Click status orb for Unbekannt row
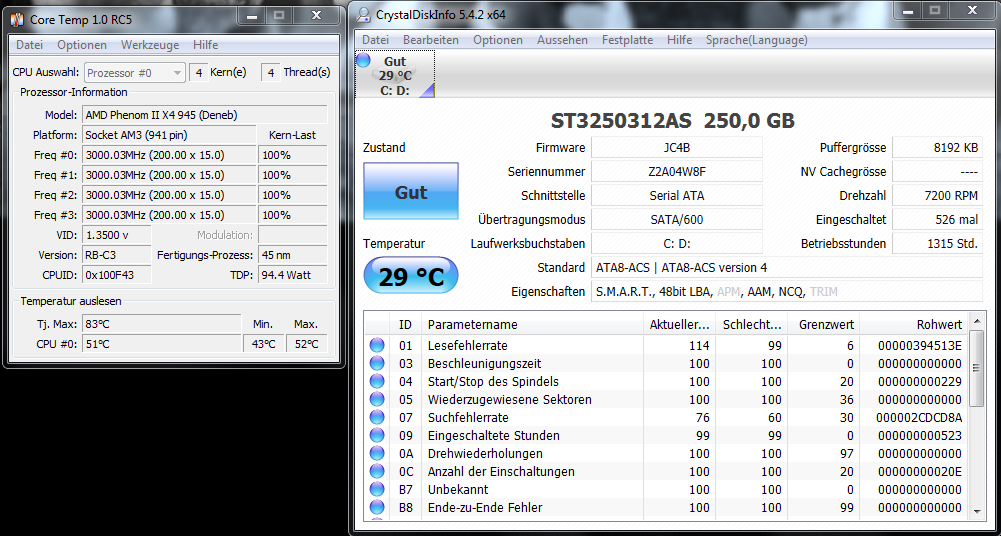Viewport: 1001px width, 536px height. (x=377, y=489)
